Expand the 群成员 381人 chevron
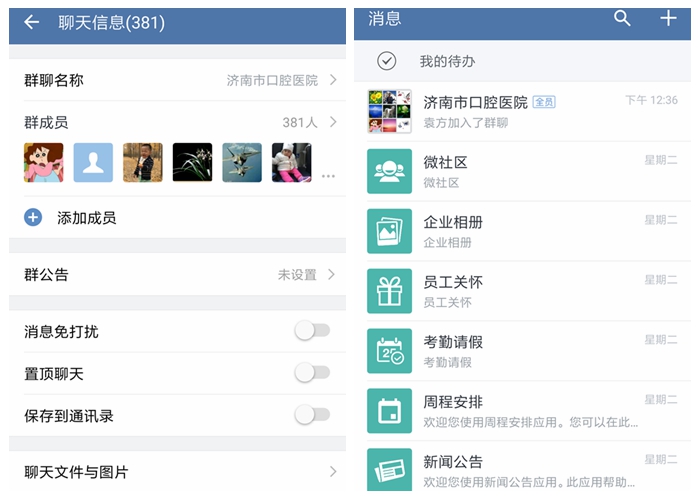700x500 pixels. [x=333, y=122]
